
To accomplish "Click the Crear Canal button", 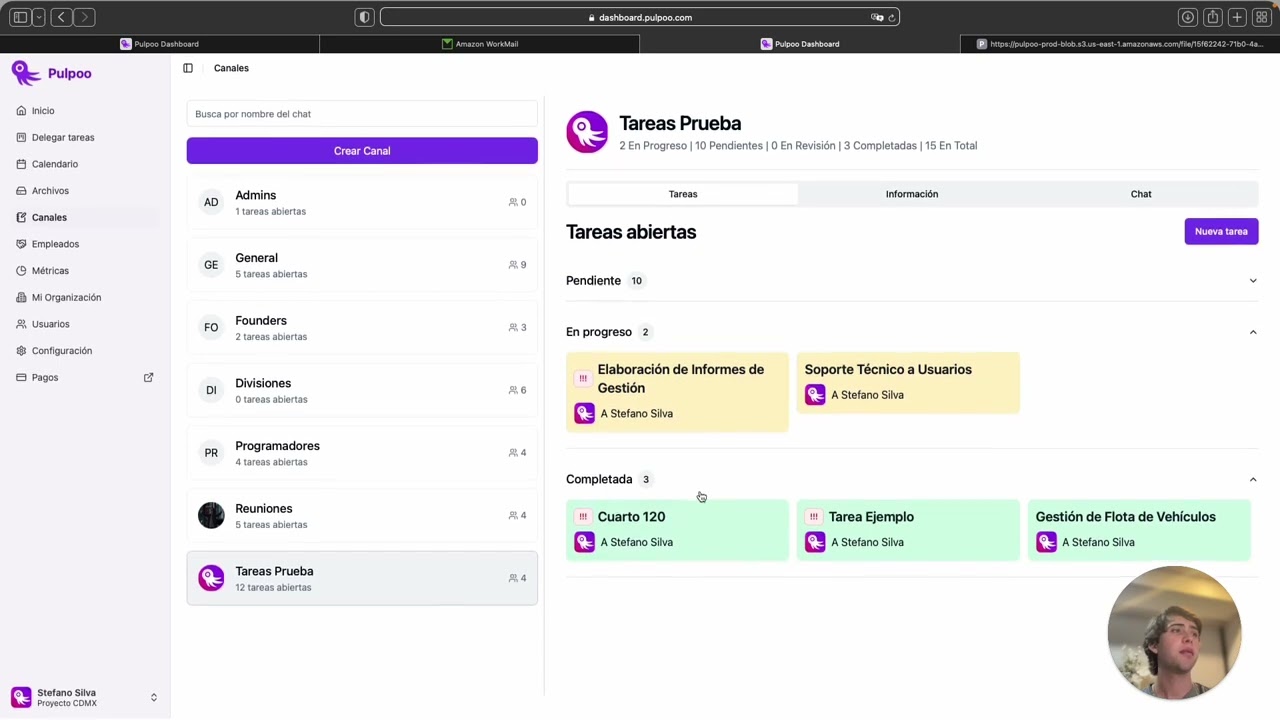I will coord(362,151).
